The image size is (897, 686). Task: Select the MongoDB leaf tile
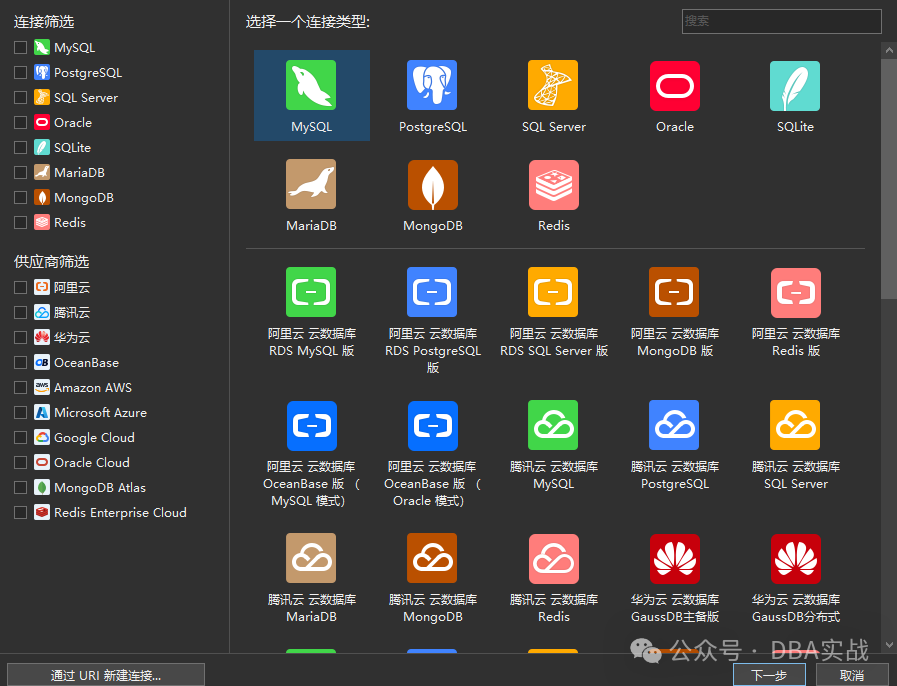[432, 195]
